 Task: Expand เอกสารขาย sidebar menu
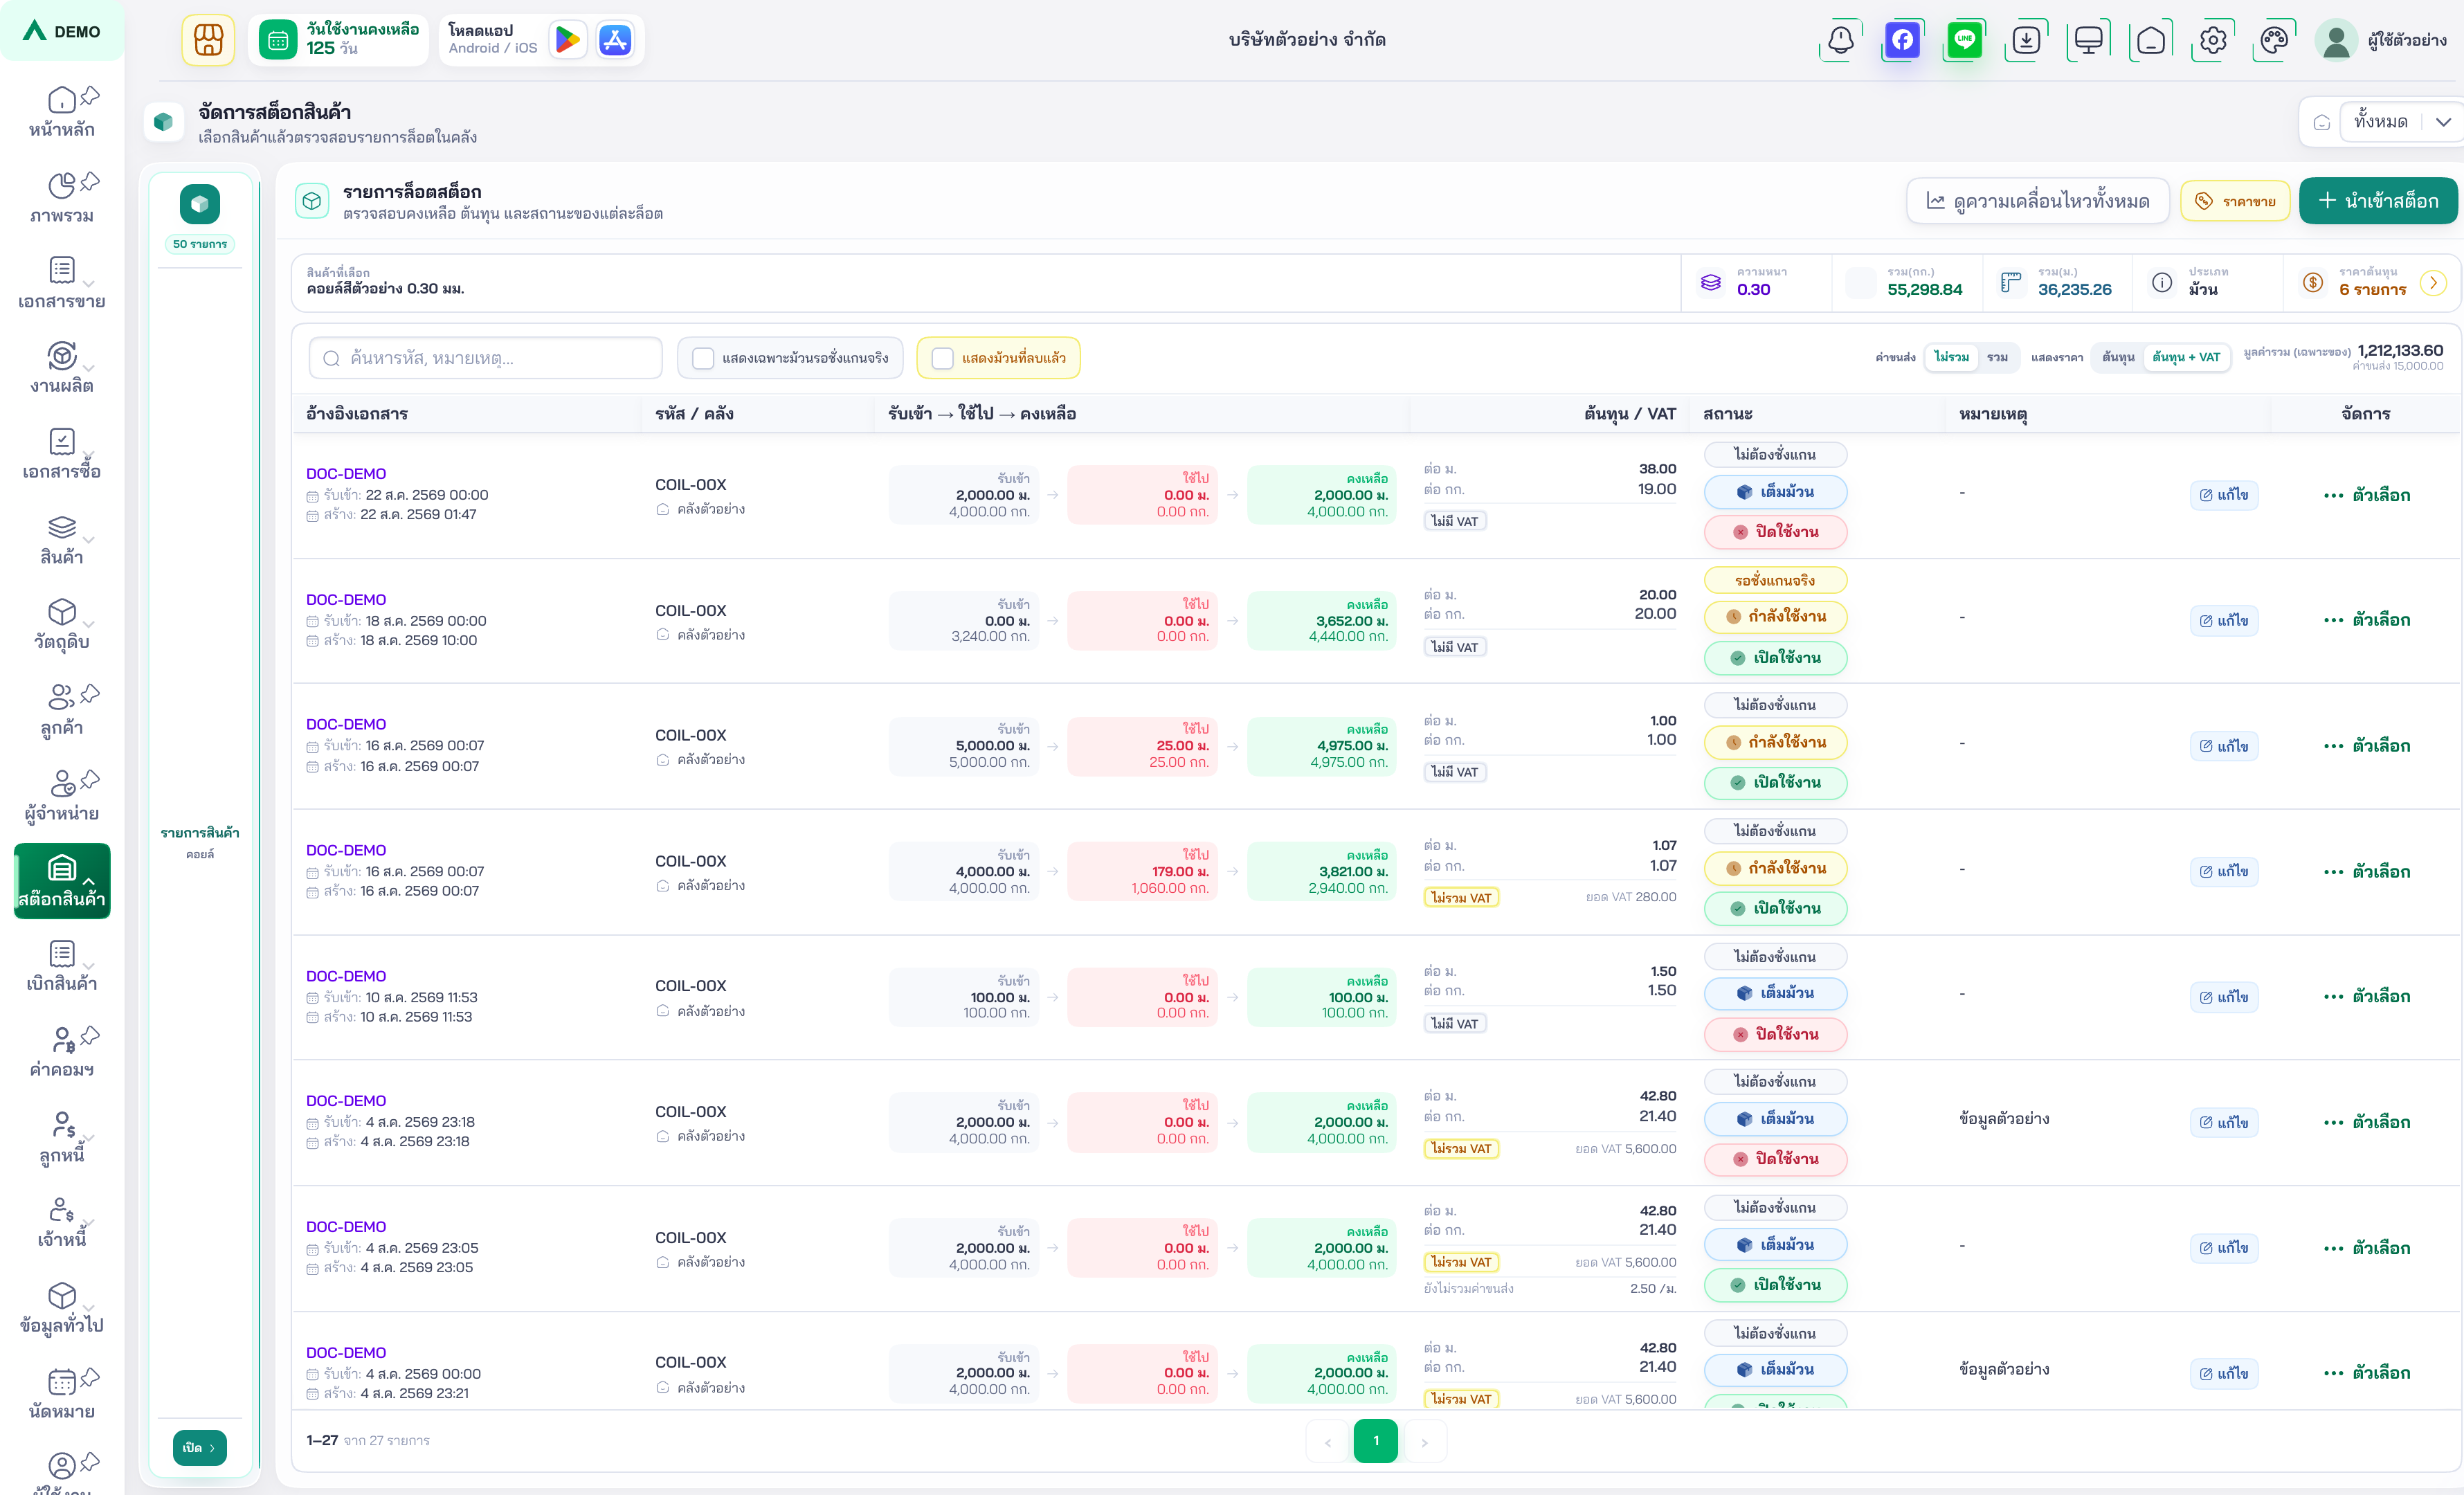click(62, 283)
